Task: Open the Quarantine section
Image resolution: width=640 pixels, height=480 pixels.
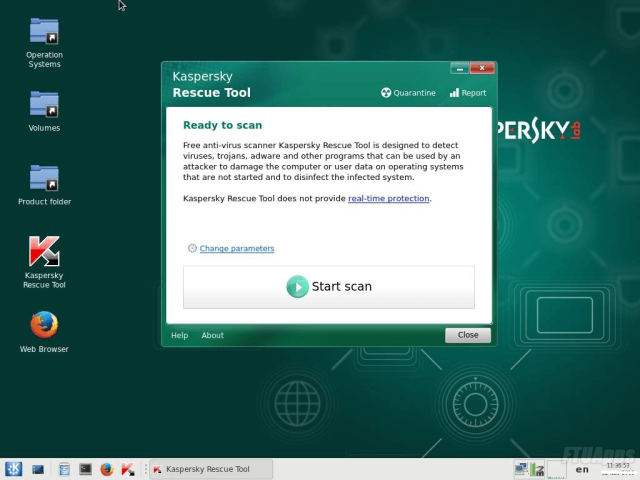Action: (408, 93)
